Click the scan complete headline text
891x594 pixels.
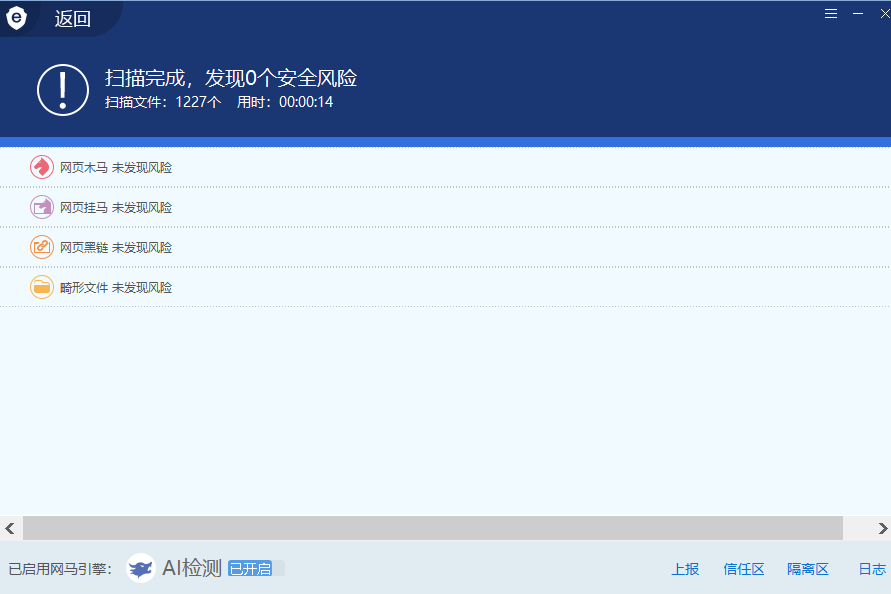click(231, 78)
